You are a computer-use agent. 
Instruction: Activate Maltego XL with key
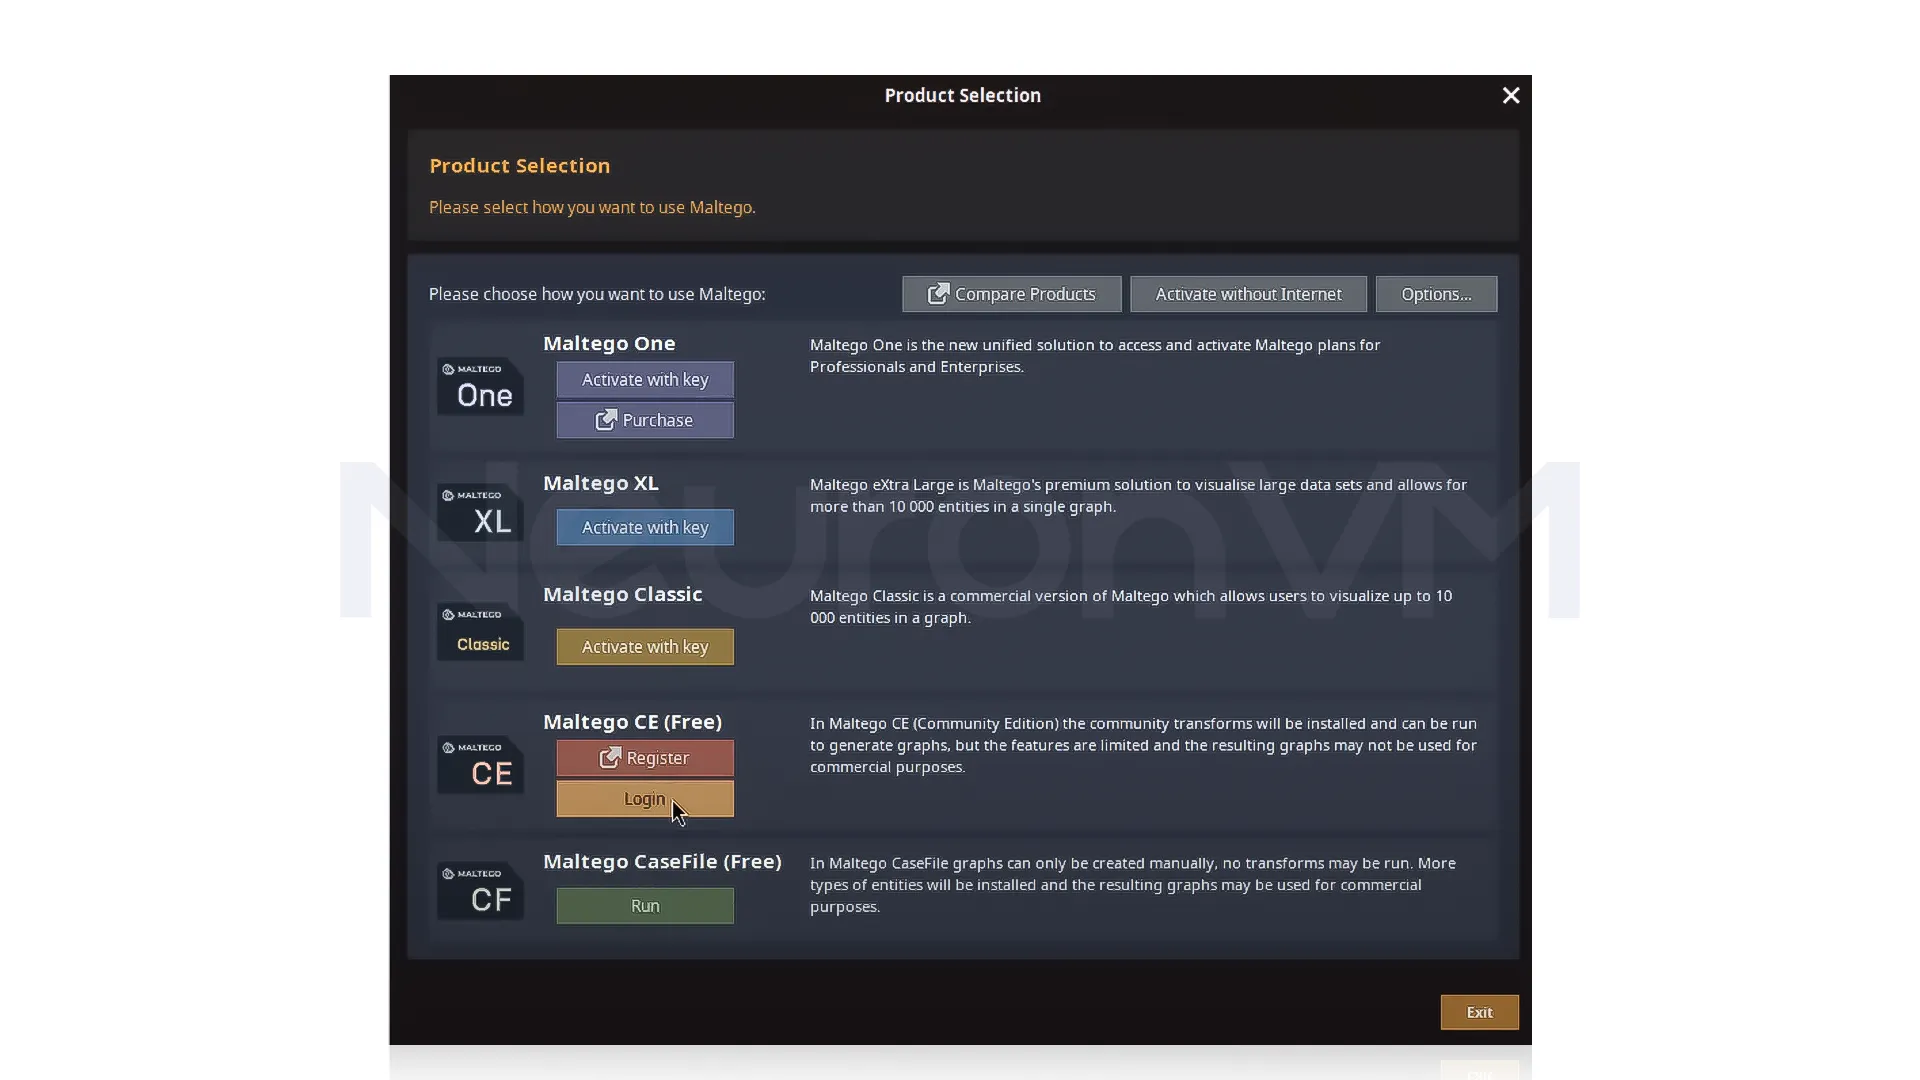click(x=645, y=527)
